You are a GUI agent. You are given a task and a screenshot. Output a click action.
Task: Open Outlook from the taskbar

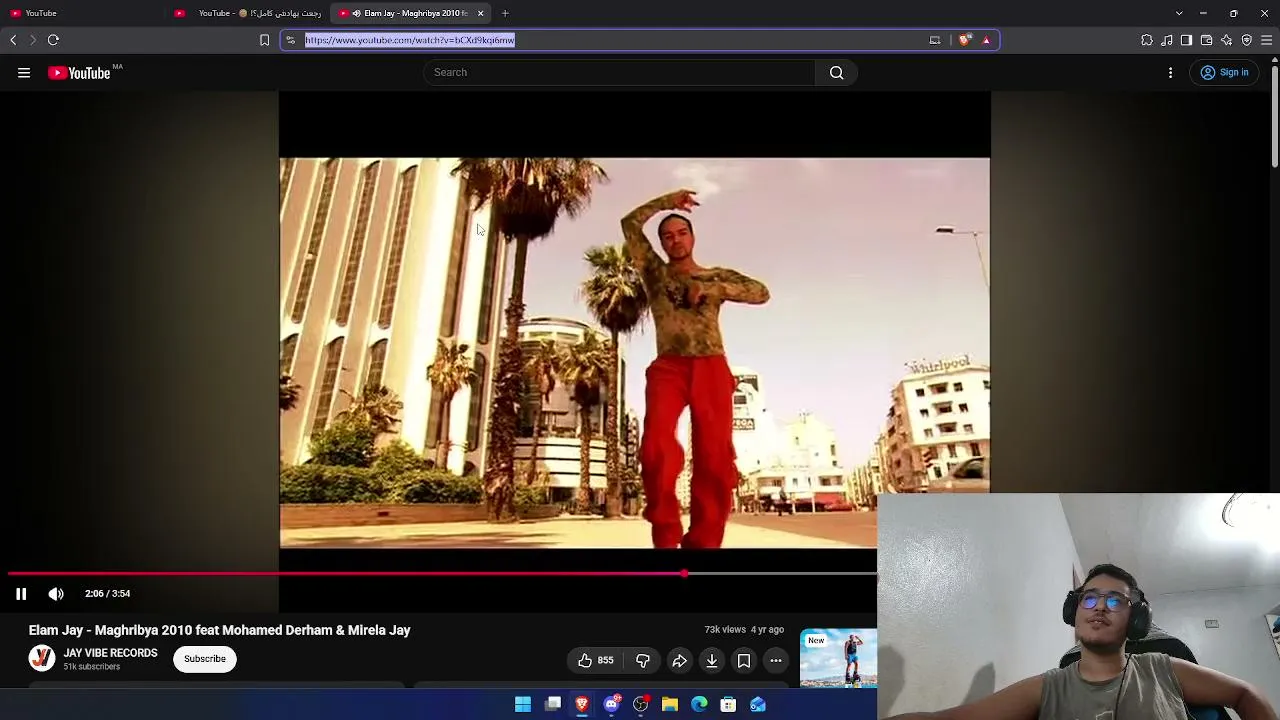point(758,704)
